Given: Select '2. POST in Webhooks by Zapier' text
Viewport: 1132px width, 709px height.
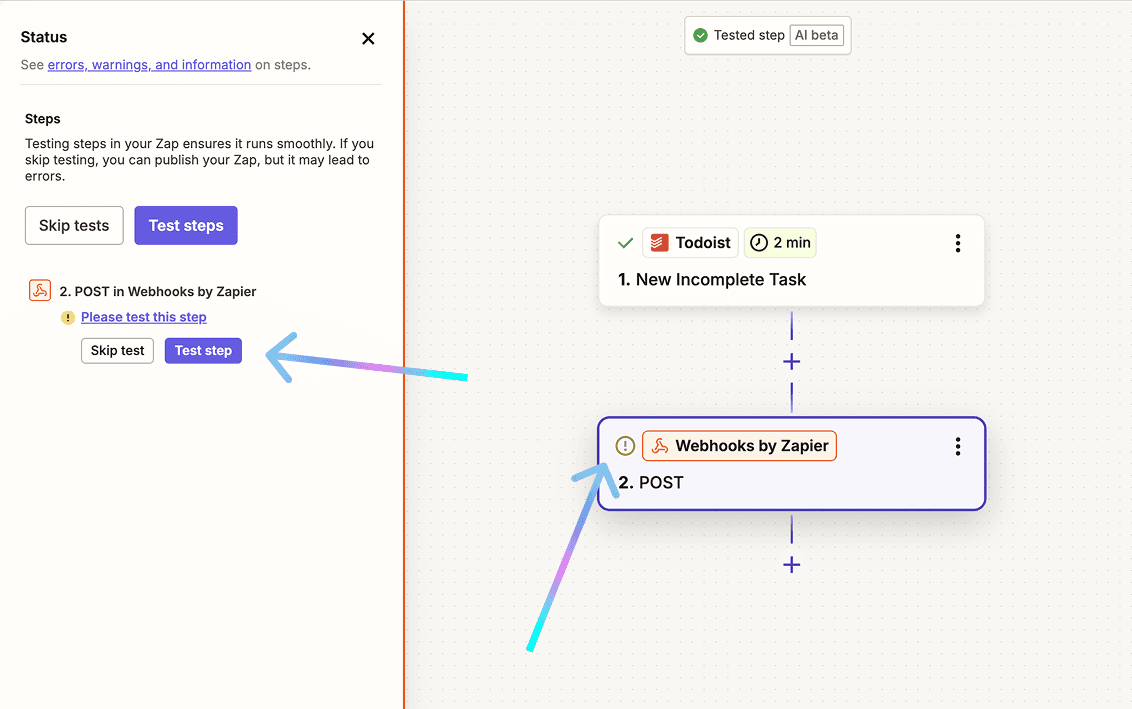Looking at the screenshot, I should [157, 292].
